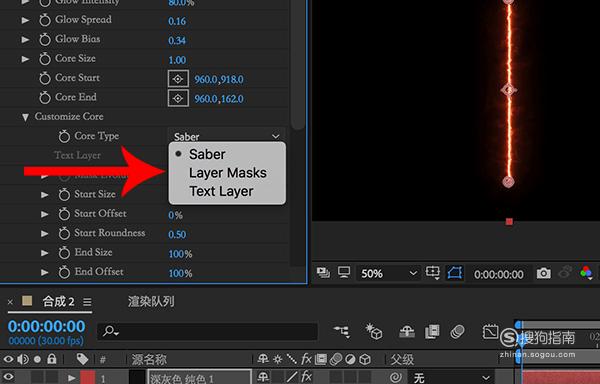The width and height of the screenshot is (600, 384).
Task: Expand the Glow Bias property
Action: pyautogui.click(x=25, y=39)
